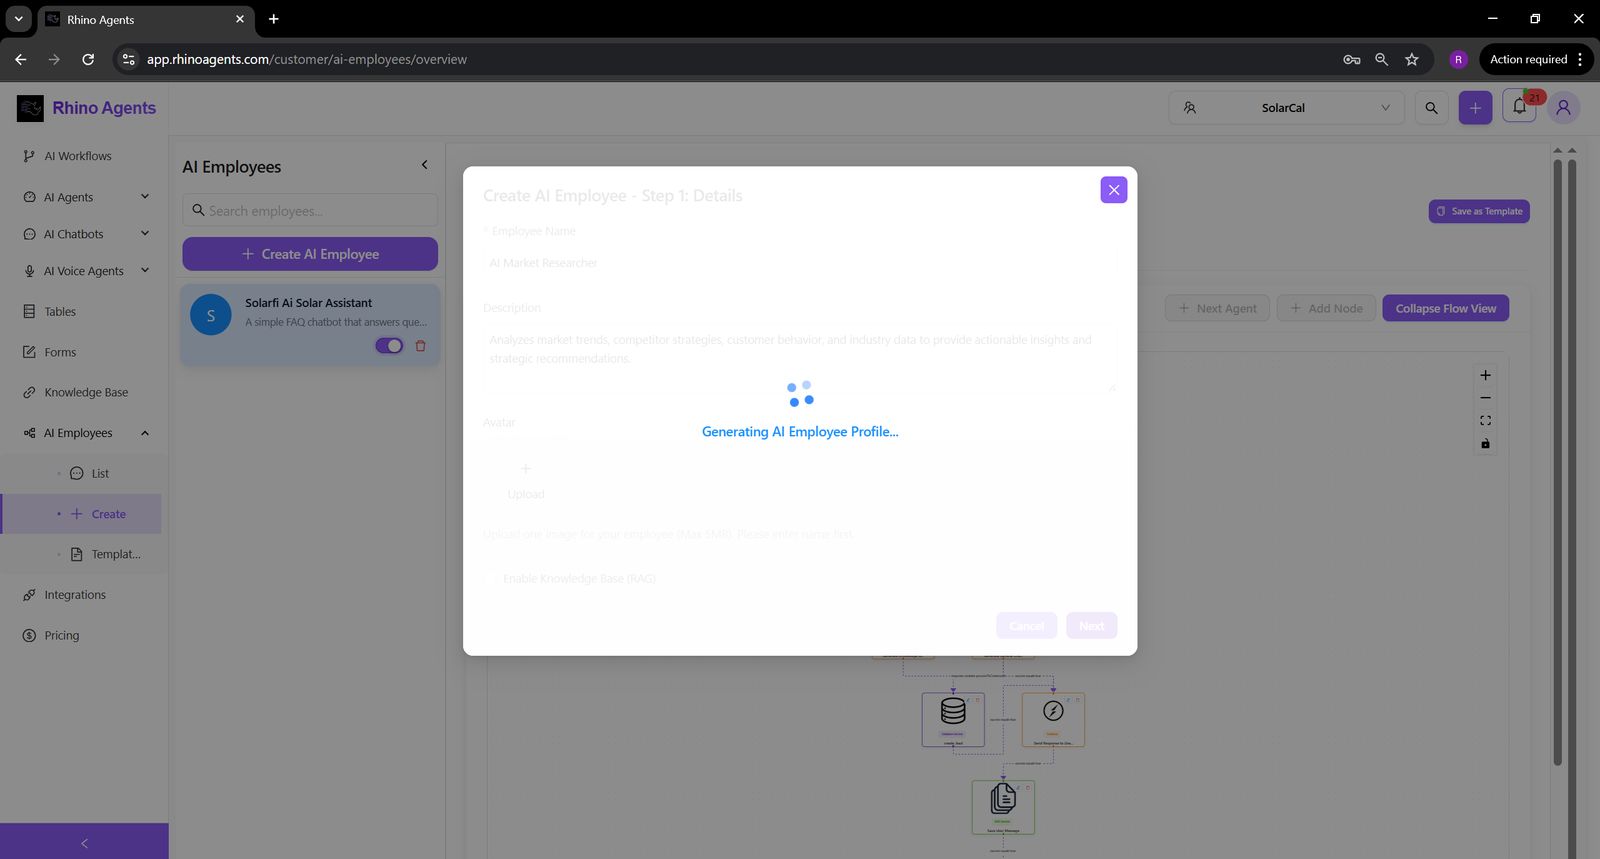Open the notifications bell
1600x859 pixels.
[x=1519, y=107]
